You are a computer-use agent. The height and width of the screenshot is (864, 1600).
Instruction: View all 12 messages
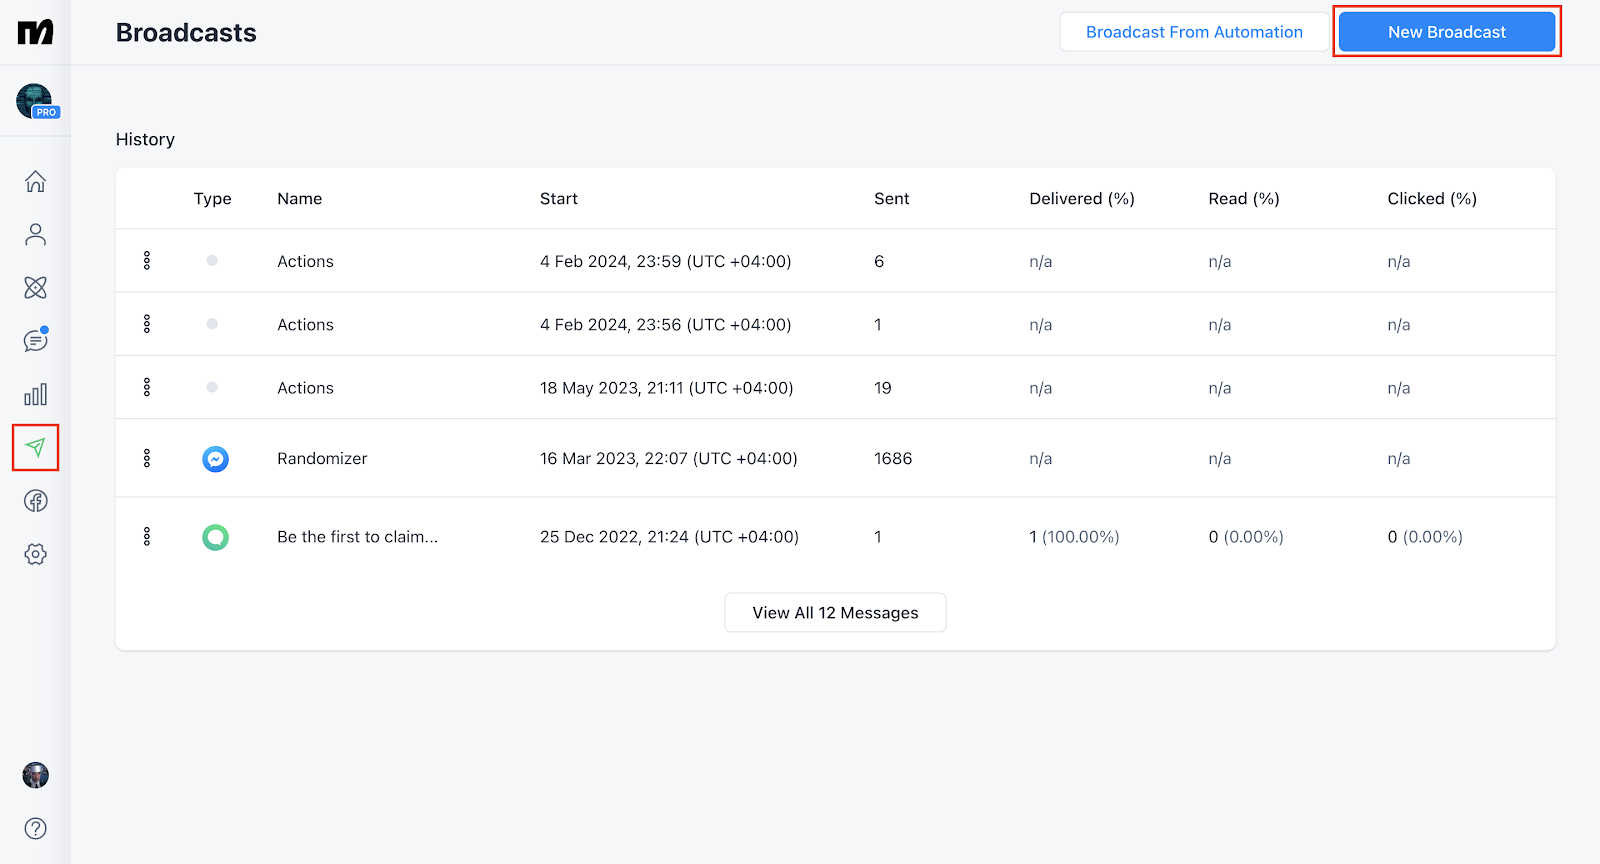[x=835, y=613]
